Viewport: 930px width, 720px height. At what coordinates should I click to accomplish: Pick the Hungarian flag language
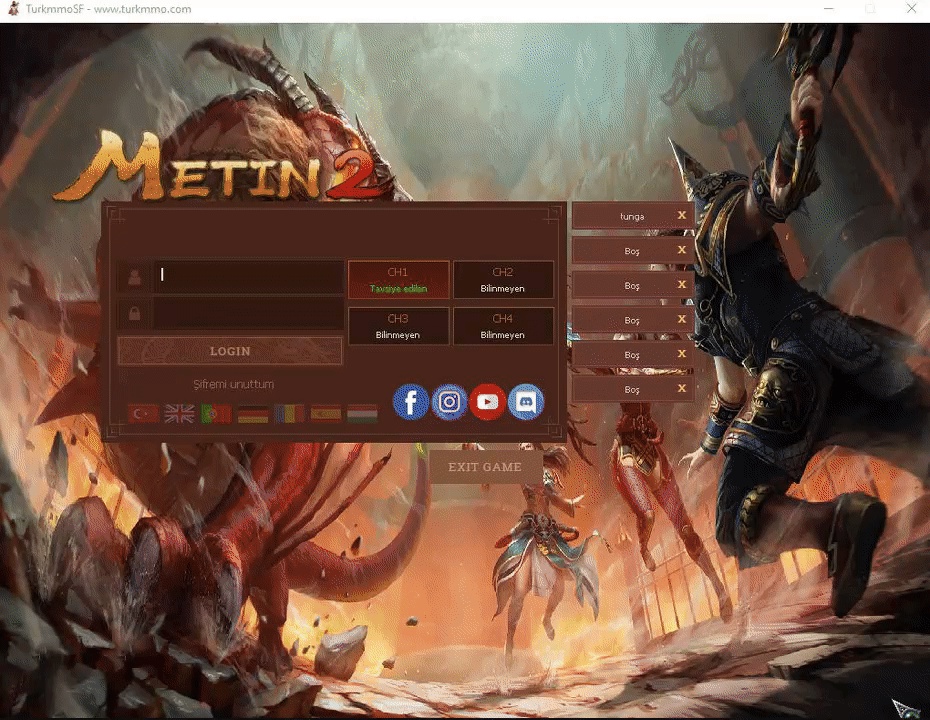[362, 413]
